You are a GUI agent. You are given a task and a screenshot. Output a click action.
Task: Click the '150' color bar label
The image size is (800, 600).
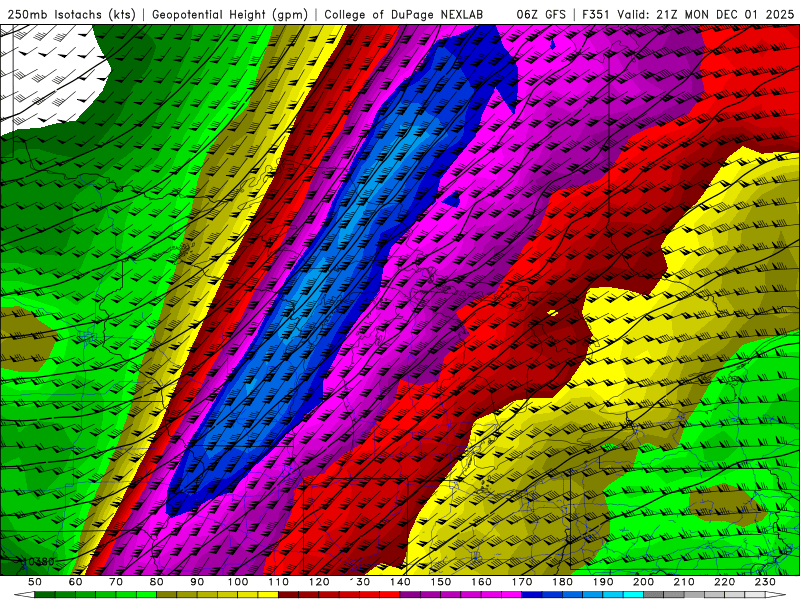[441, 582]
